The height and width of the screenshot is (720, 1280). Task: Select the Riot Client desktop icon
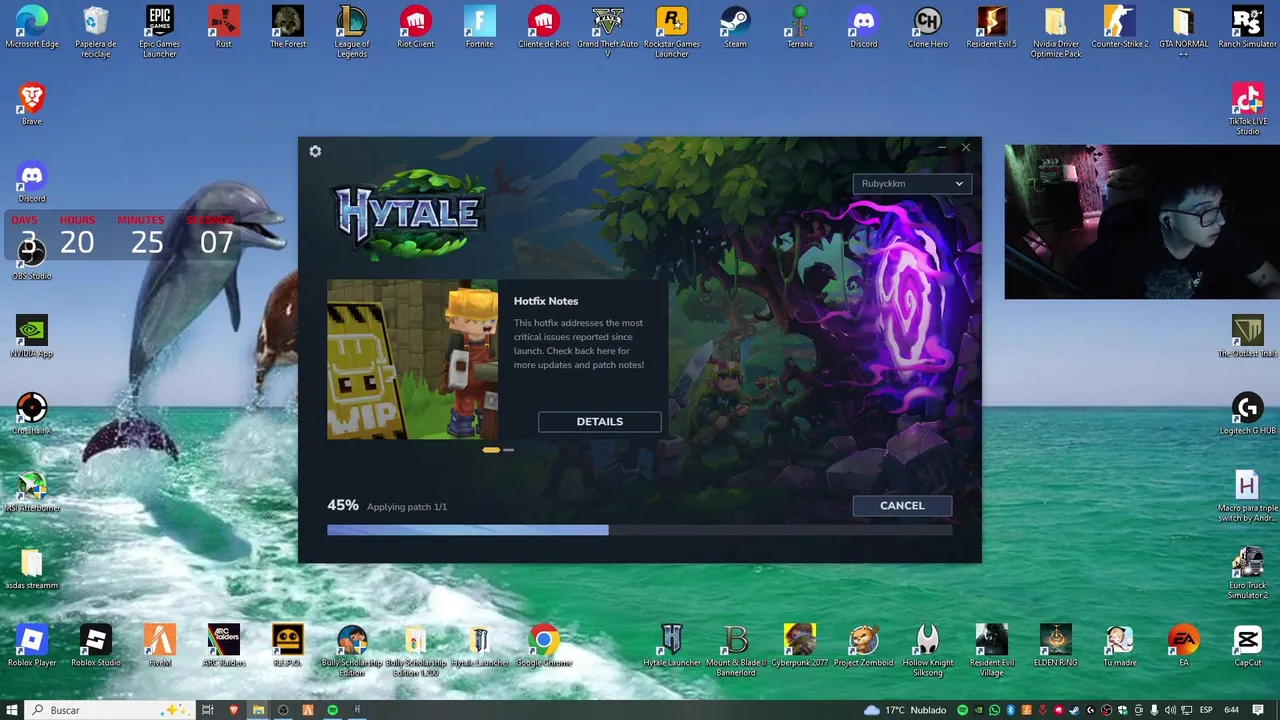coord(416,27)
